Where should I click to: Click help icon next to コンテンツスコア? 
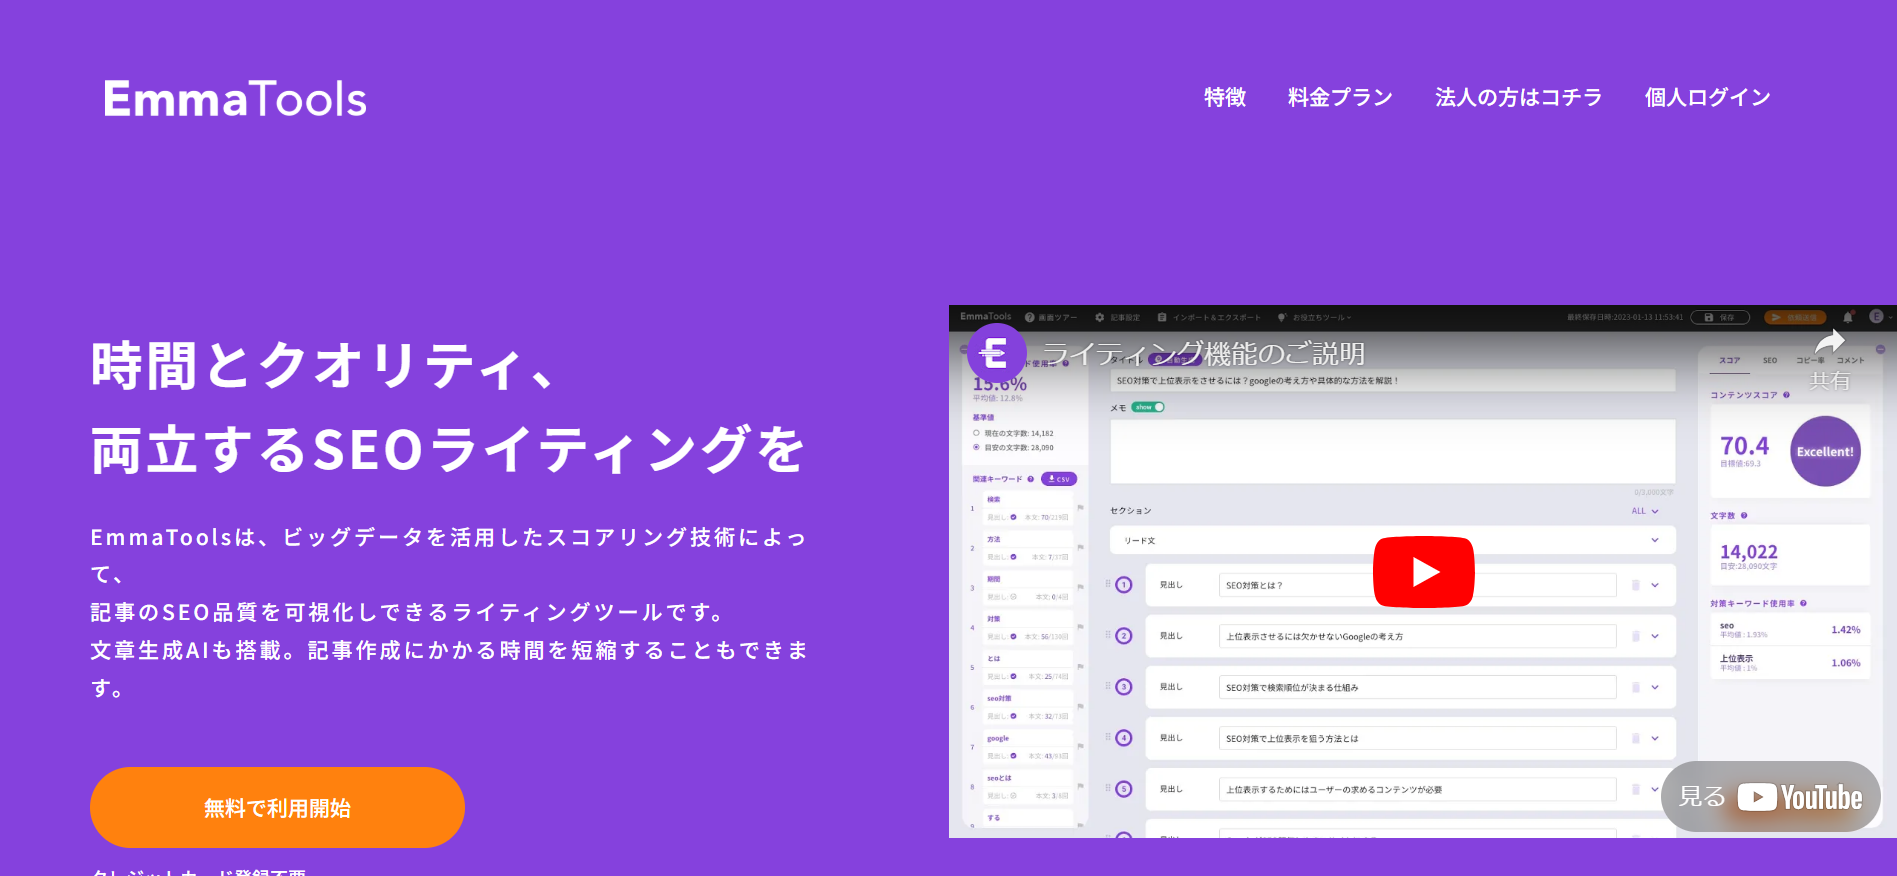[1786, 395]
